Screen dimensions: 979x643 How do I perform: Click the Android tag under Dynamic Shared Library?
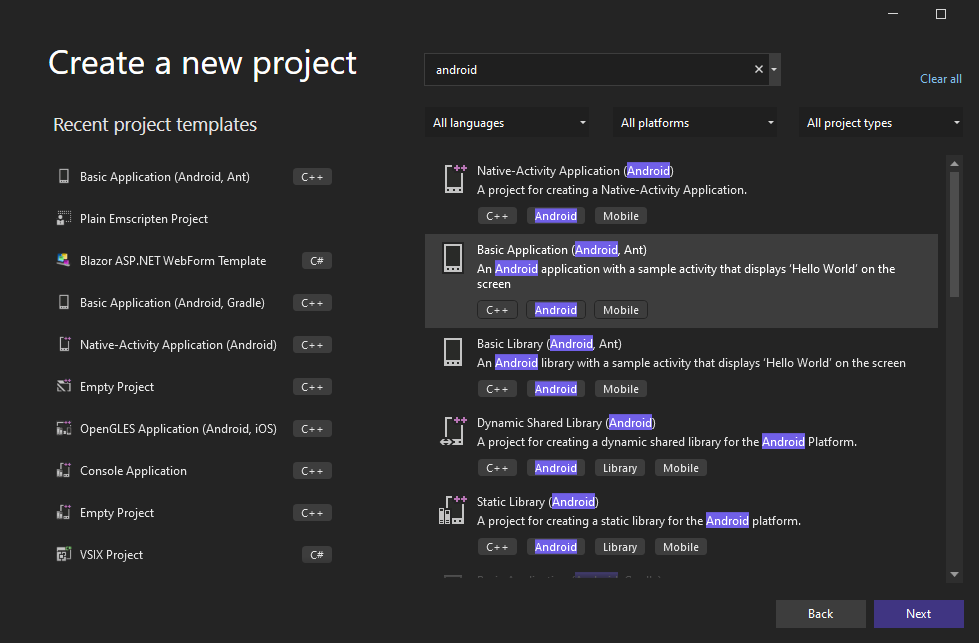tap(556, 468)
